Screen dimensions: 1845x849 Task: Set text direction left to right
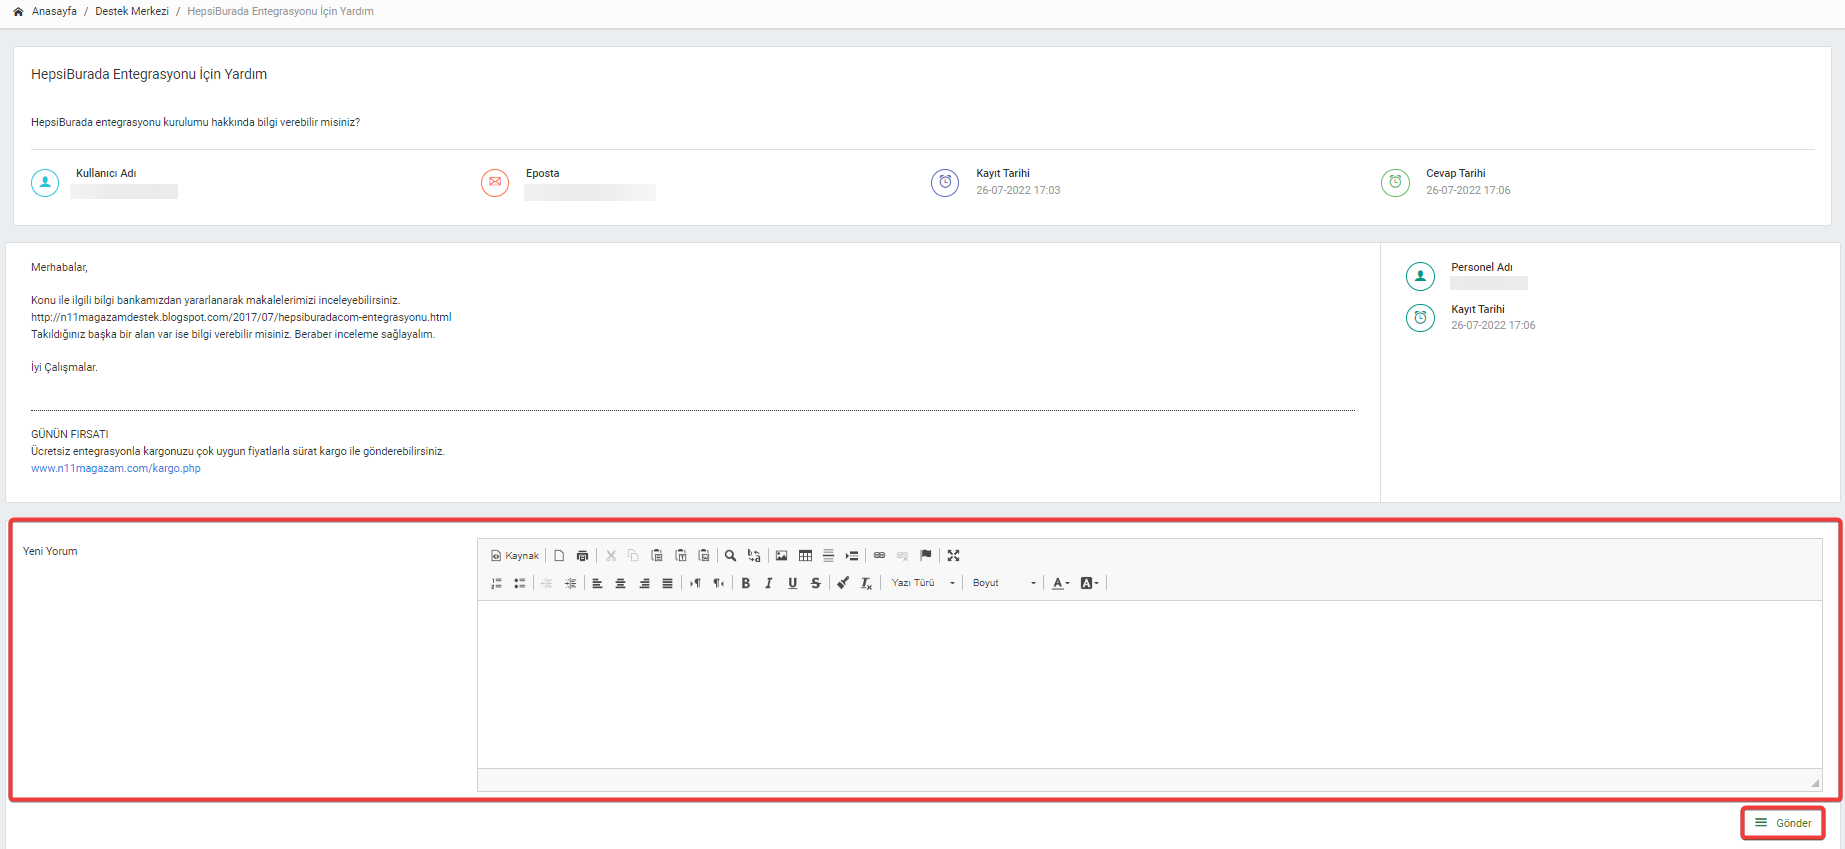tap(695, 583)
